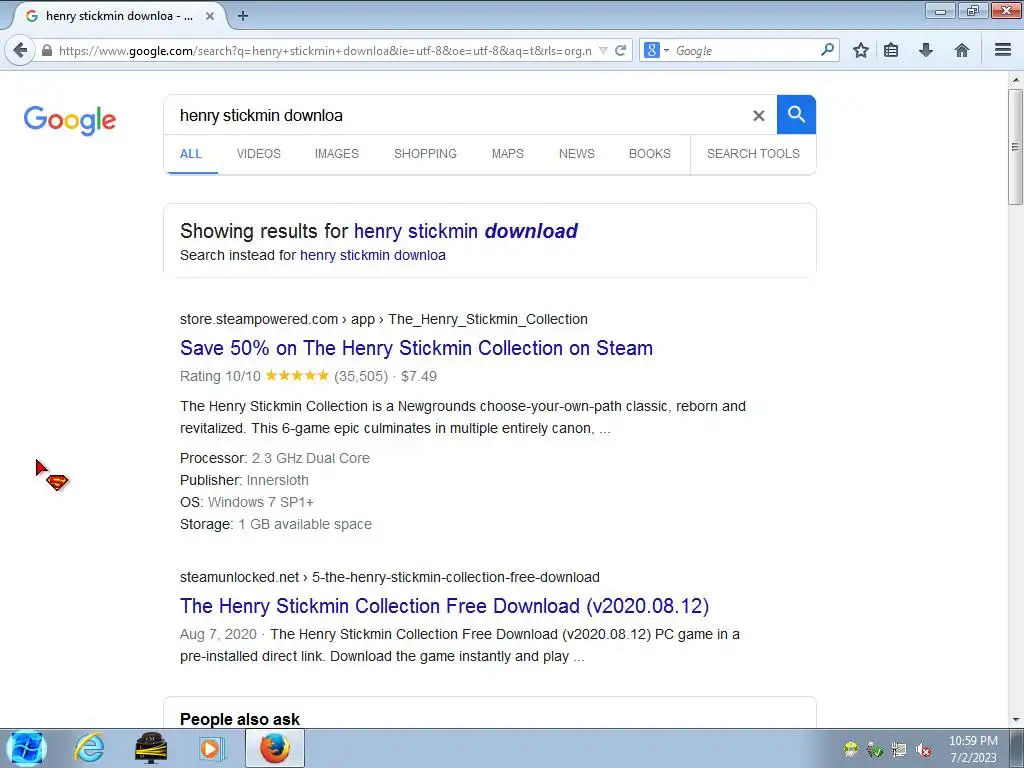Open the NEWS tab
Screen dimensions: 1024x768
577,153
